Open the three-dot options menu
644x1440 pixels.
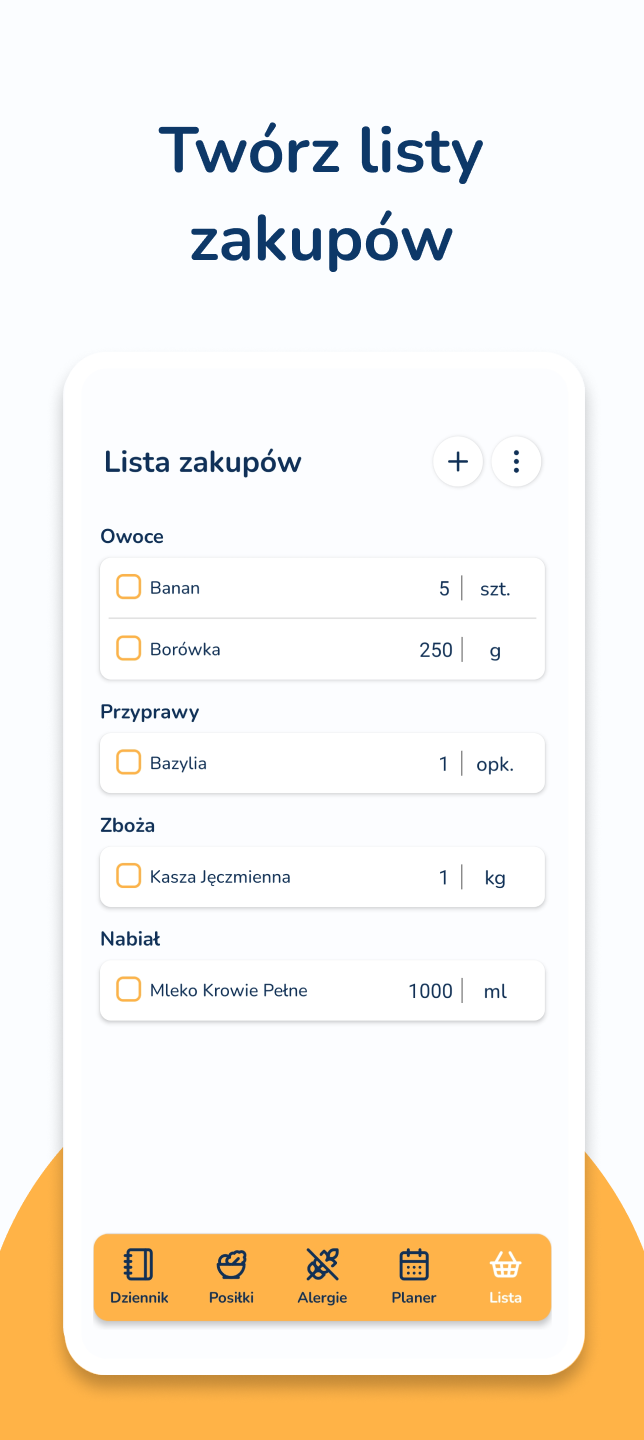pos(516,461)
